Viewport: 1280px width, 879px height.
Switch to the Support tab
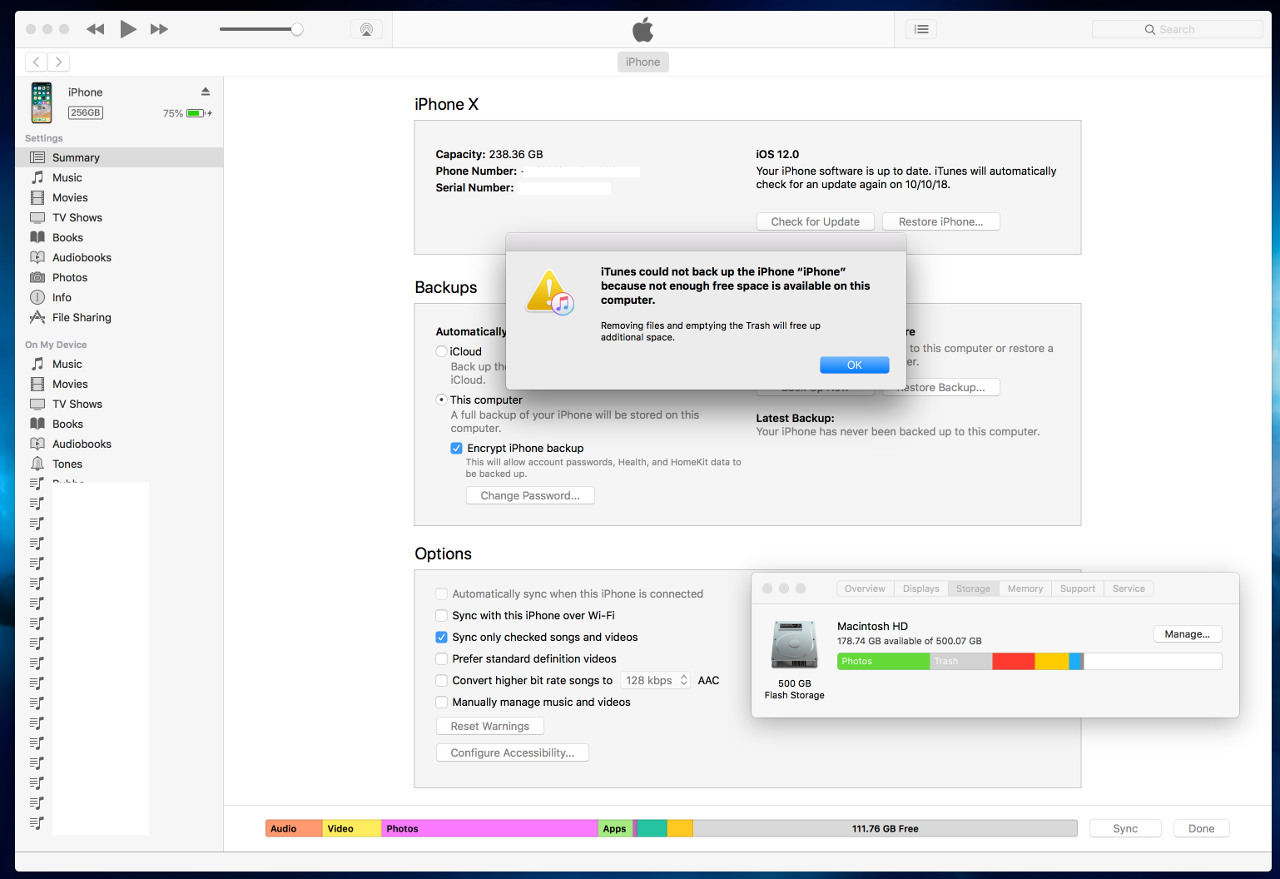click(x=1078, y=589)
